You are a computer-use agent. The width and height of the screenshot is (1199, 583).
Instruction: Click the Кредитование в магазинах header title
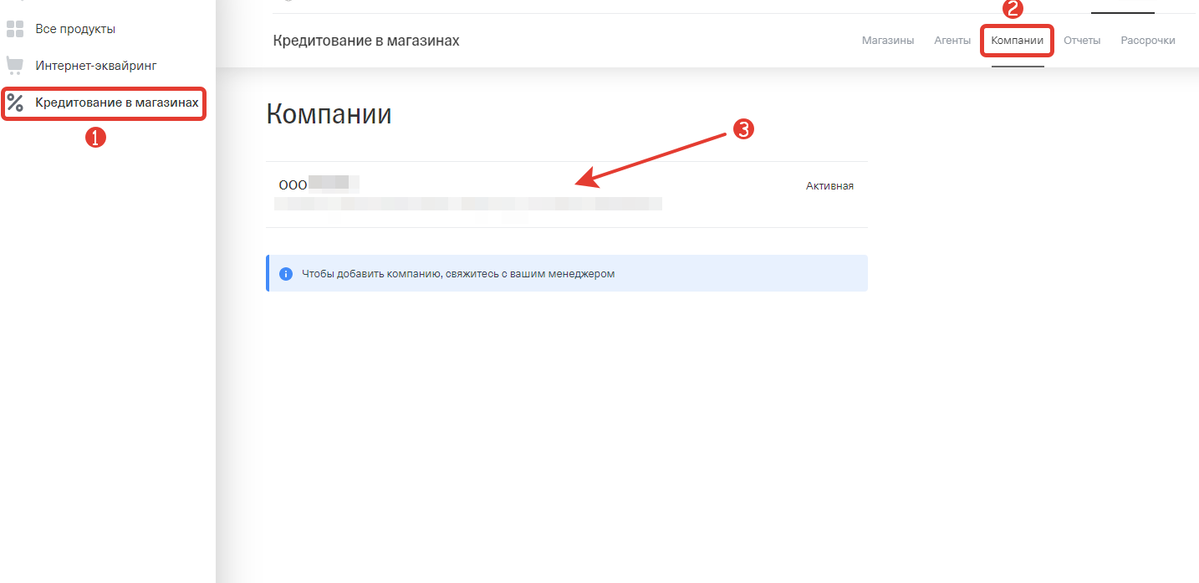coord(365,41)
